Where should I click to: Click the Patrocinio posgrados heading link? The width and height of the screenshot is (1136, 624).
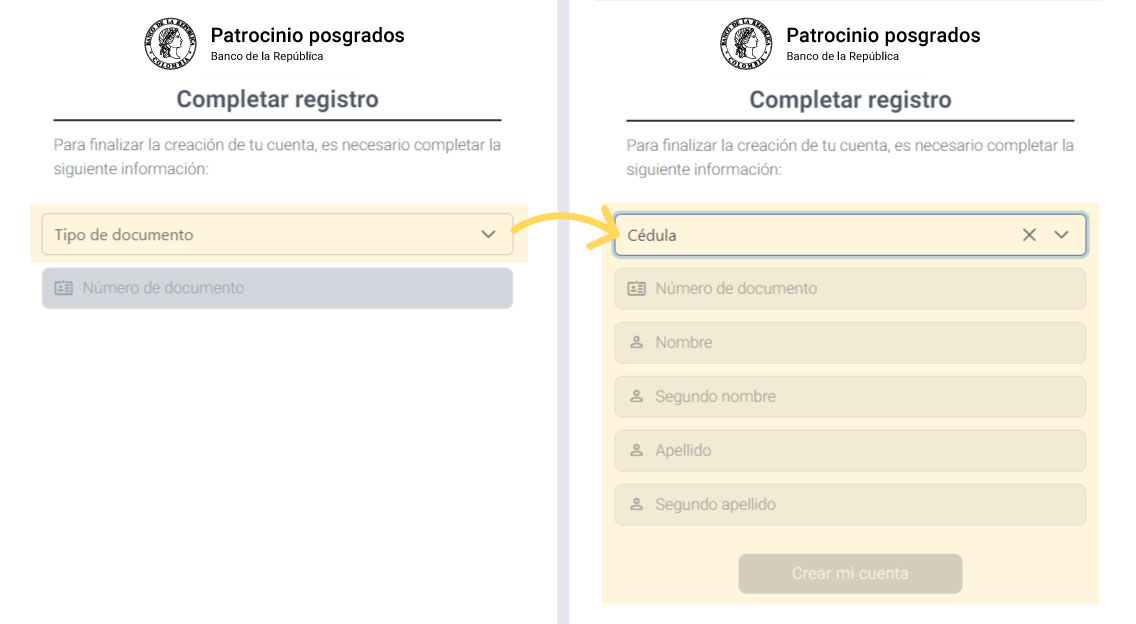click(306, 34)
